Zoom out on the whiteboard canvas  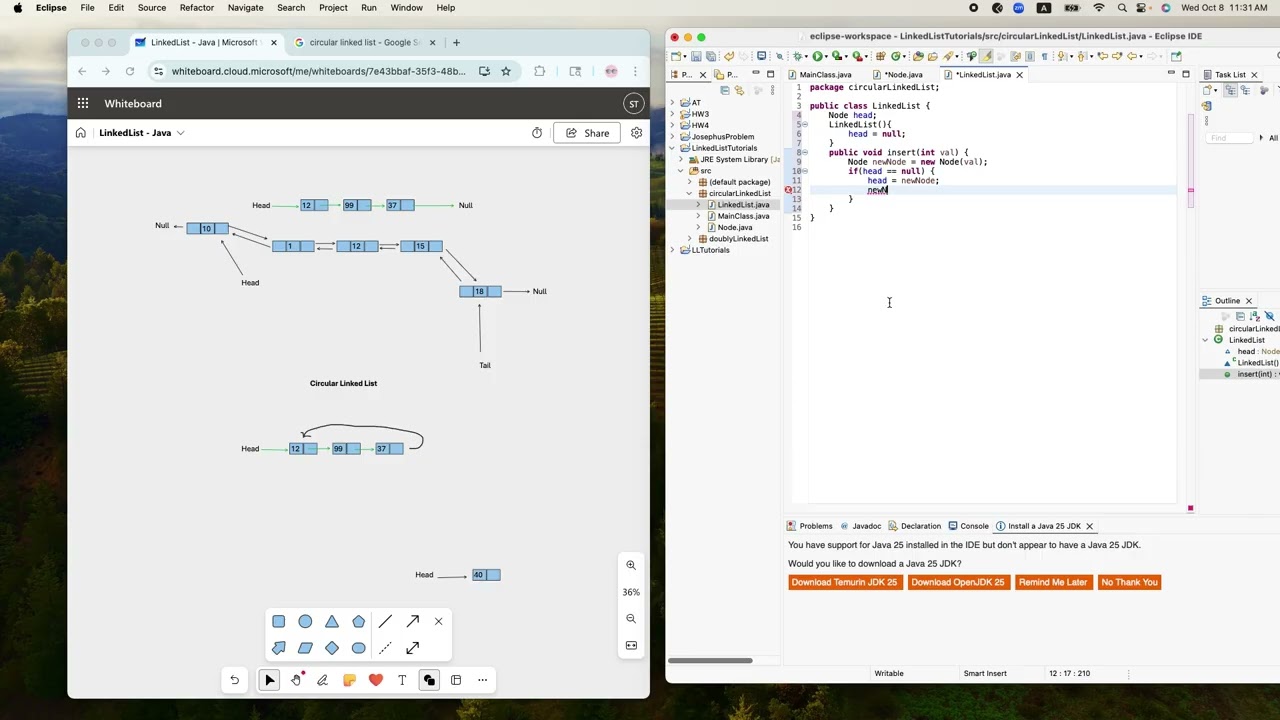click(x=631, y=618)
